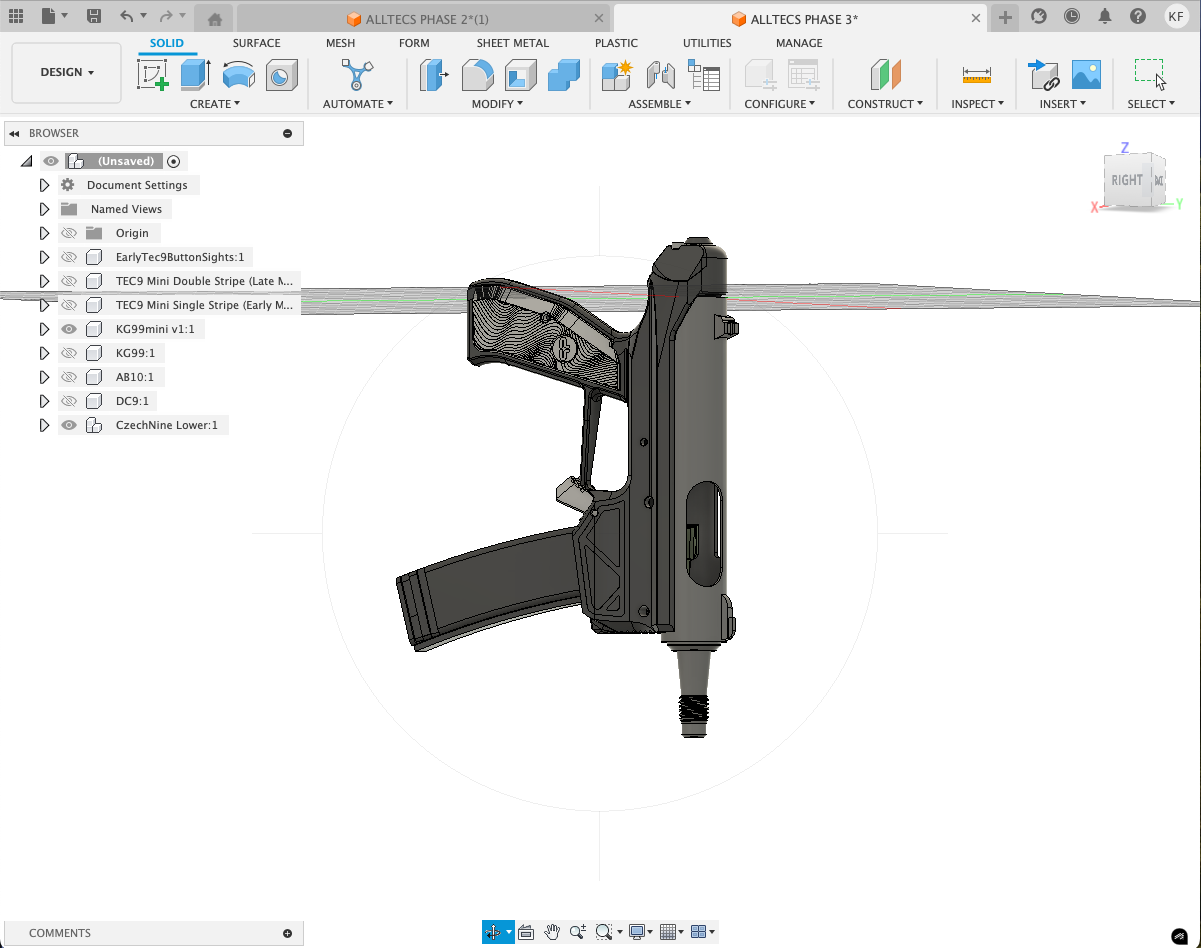Select the Combine tool
The height and width of the screenshot is (948, 1201).
563,75
